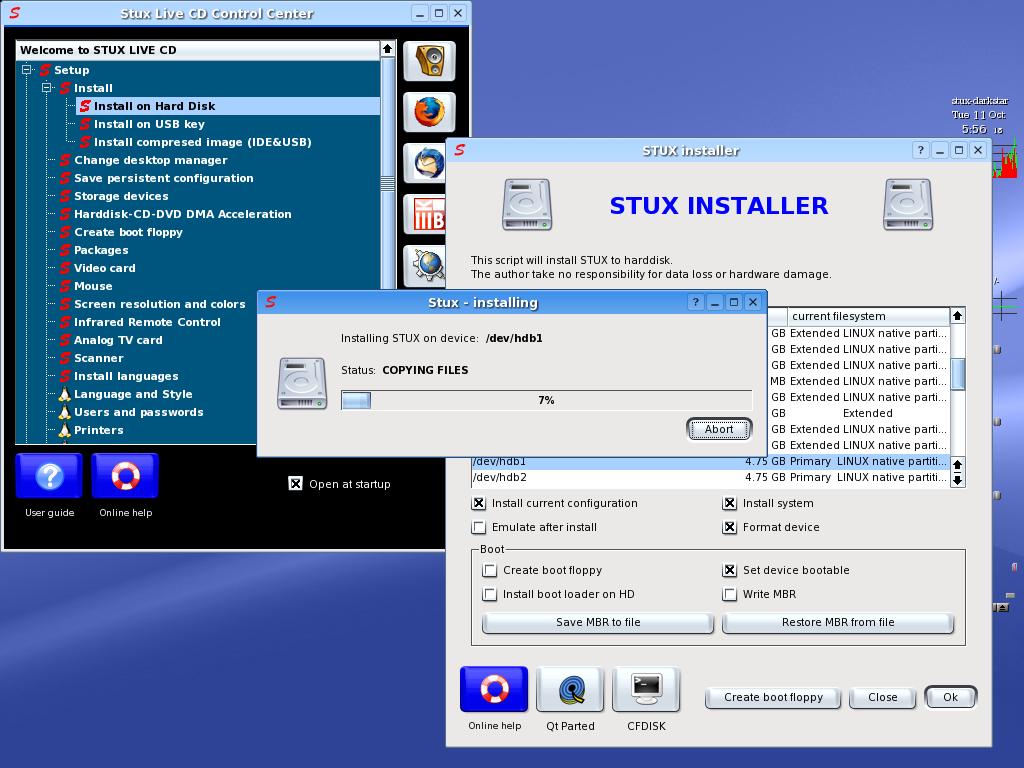Click partition list scroll down arrow

tap(957, 481)
